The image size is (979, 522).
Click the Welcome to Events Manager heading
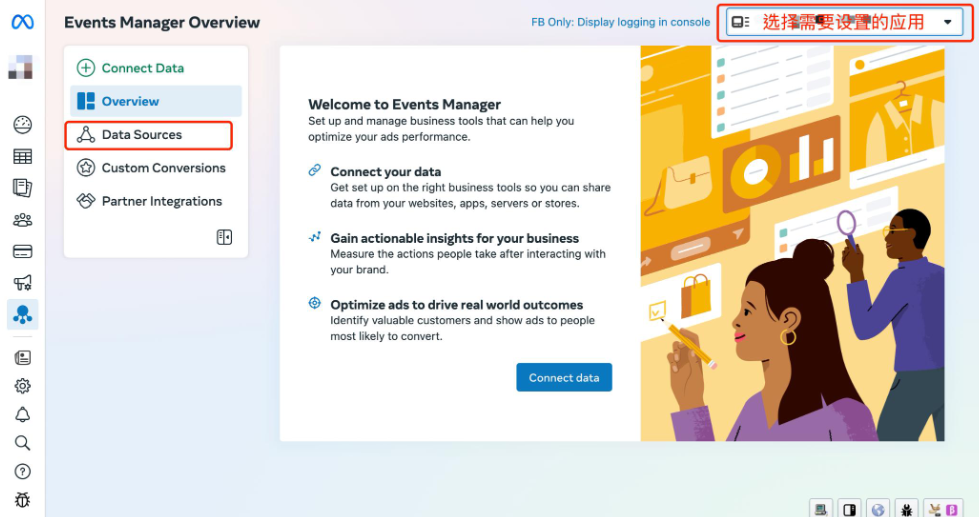coord(405,104)
